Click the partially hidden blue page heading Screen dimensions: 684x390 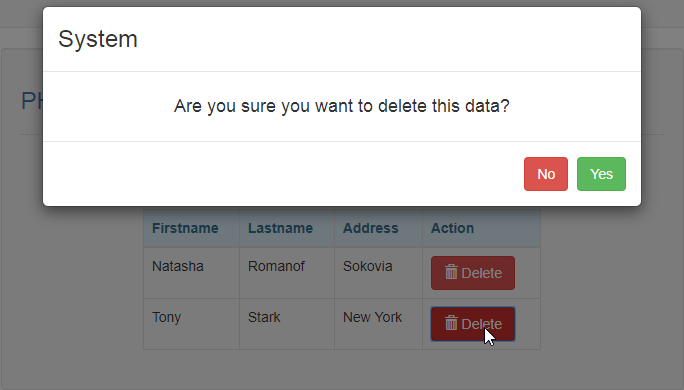32,101
